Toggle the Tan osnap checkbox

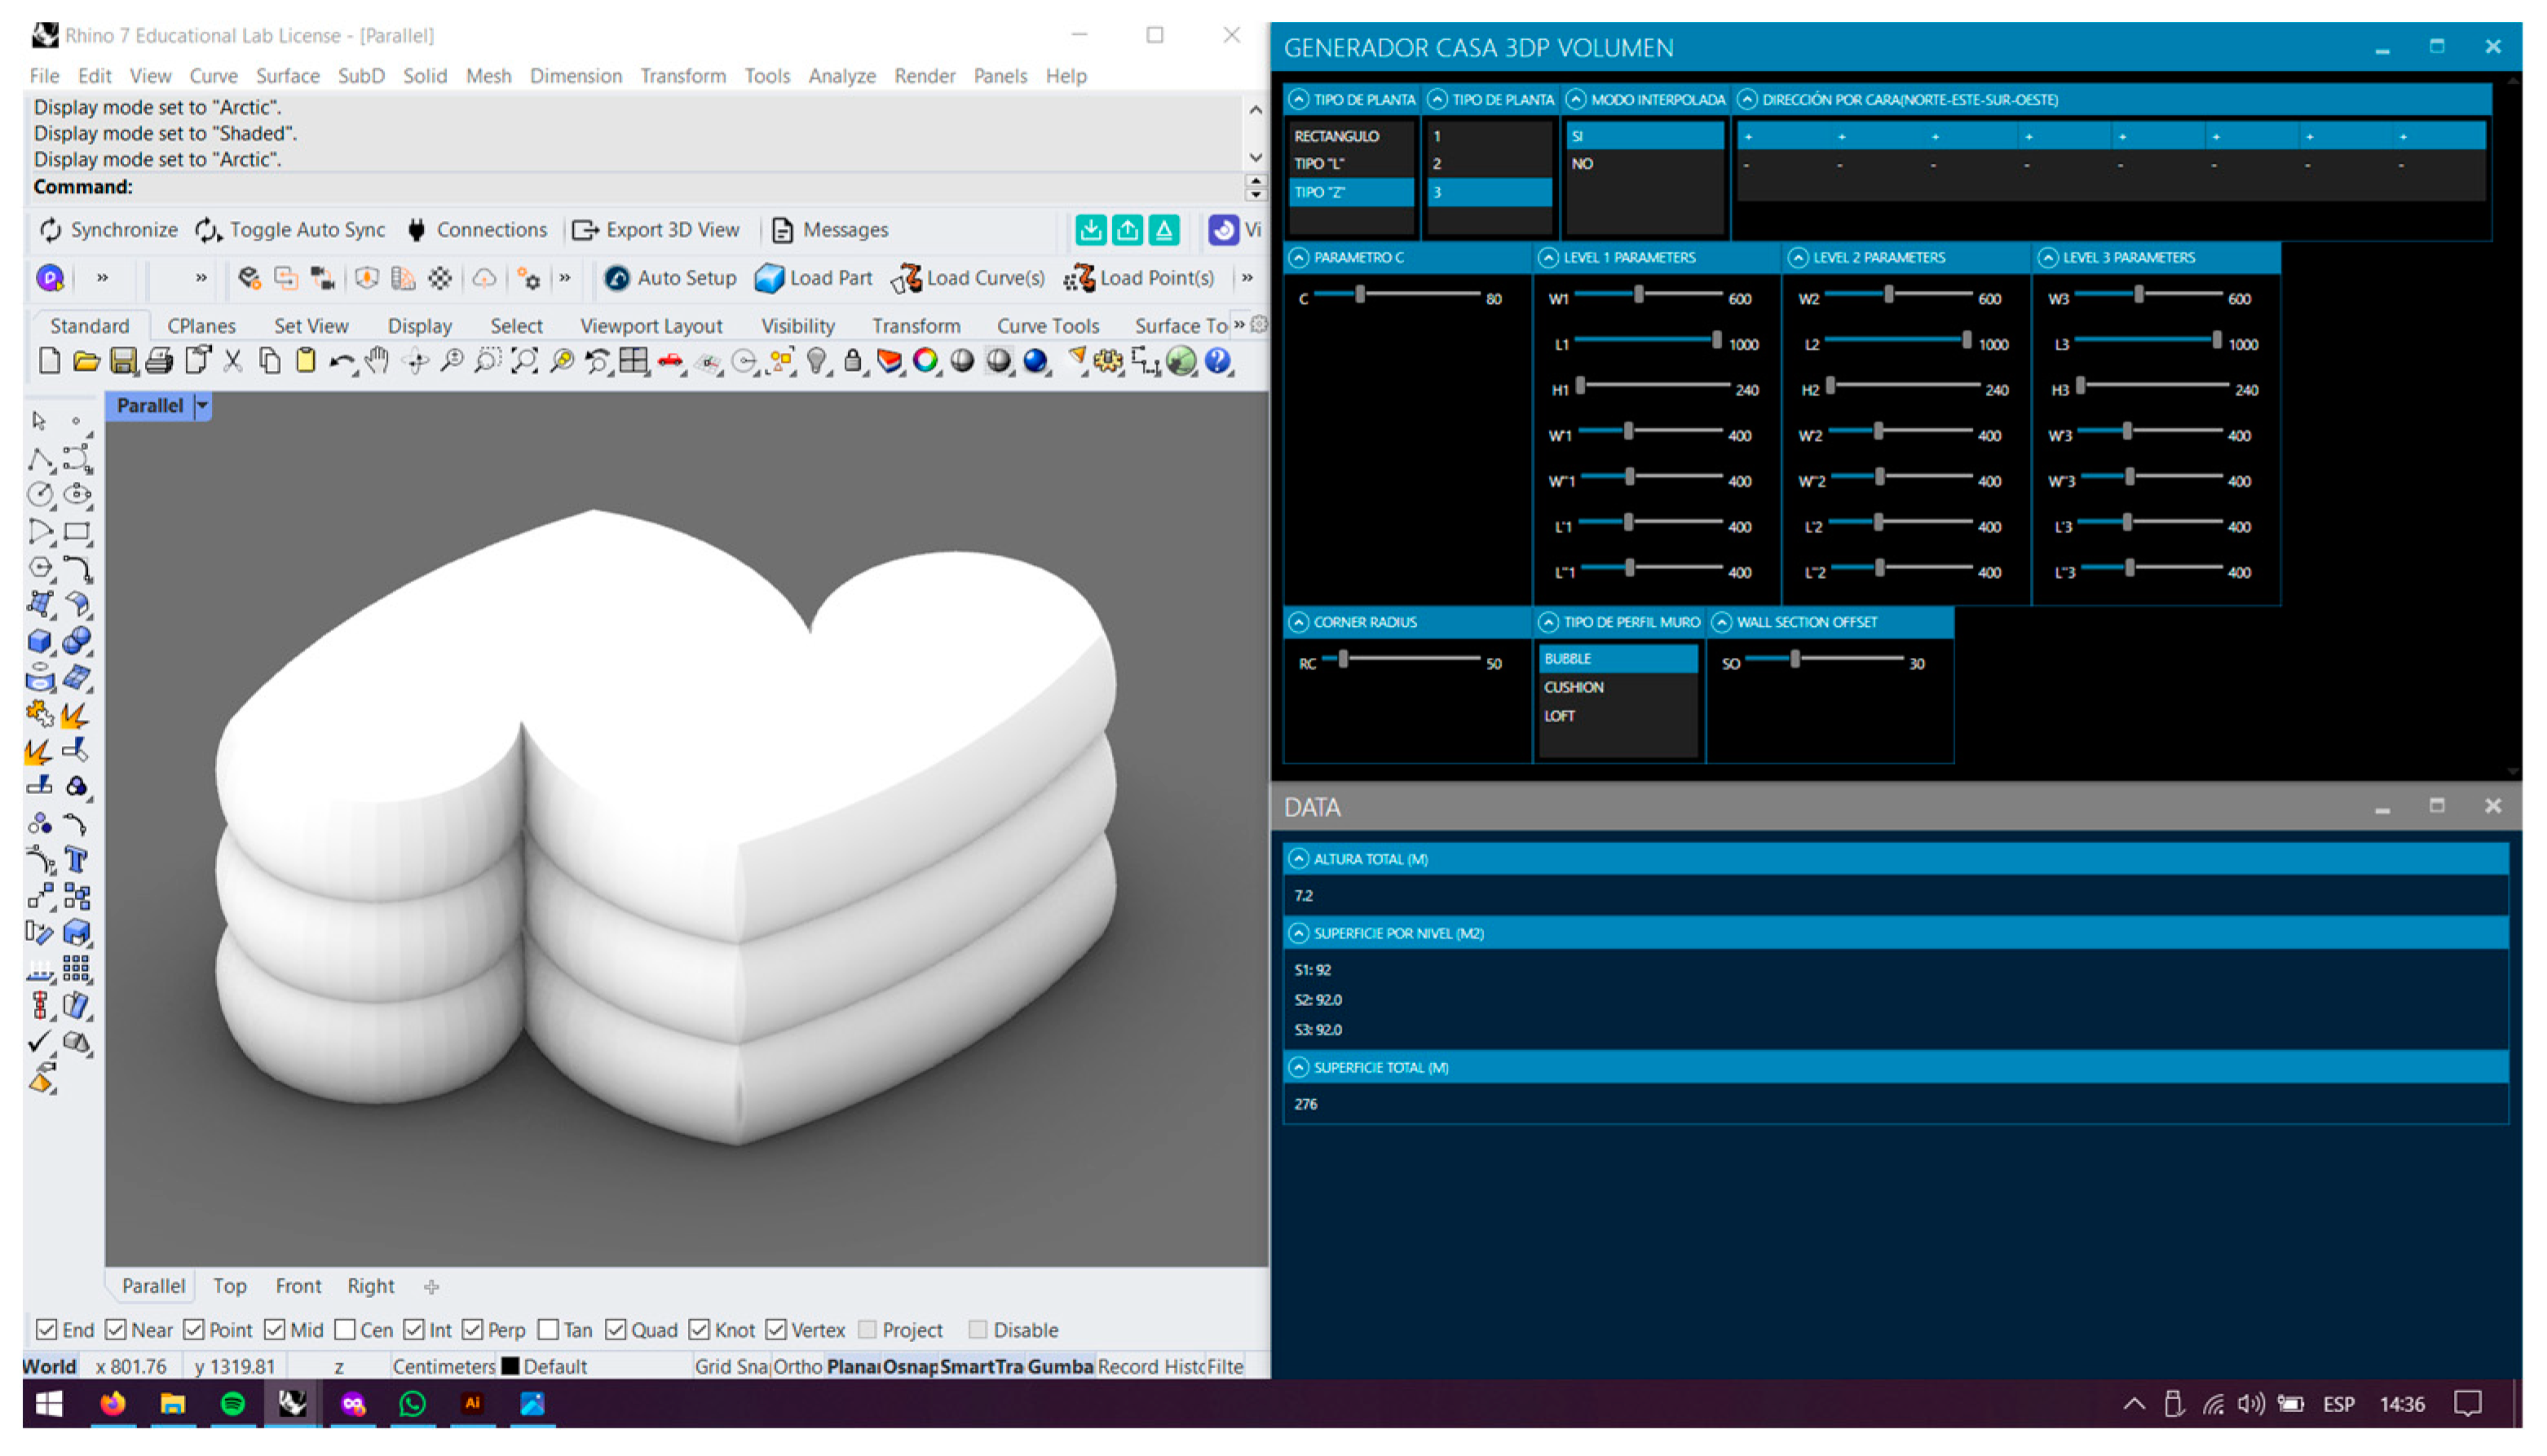click(548, 1330)
